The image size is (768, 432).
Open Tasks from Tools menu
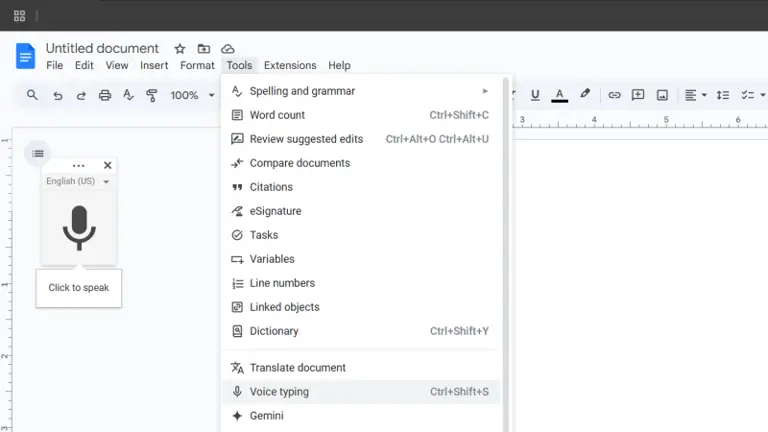coord(360,235)
